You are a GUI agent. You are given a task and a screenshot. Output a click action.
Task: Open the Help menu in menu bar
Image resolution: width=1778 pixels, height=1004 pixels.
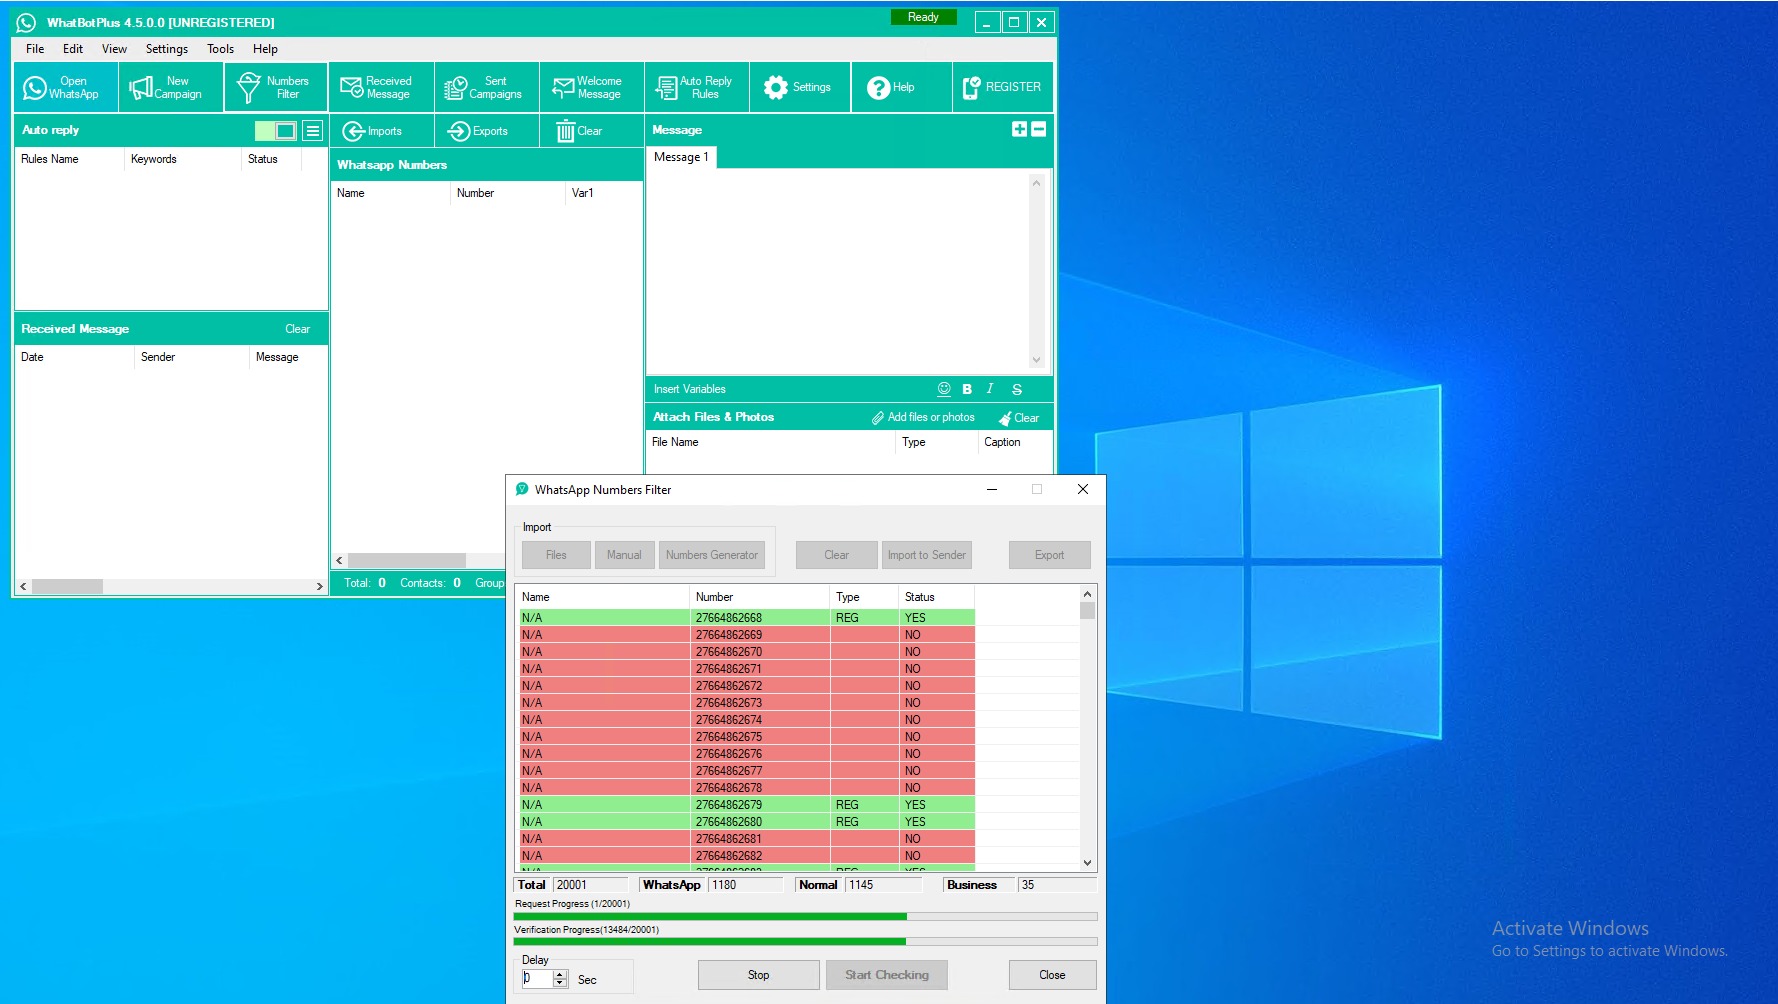tap(265, 49)
